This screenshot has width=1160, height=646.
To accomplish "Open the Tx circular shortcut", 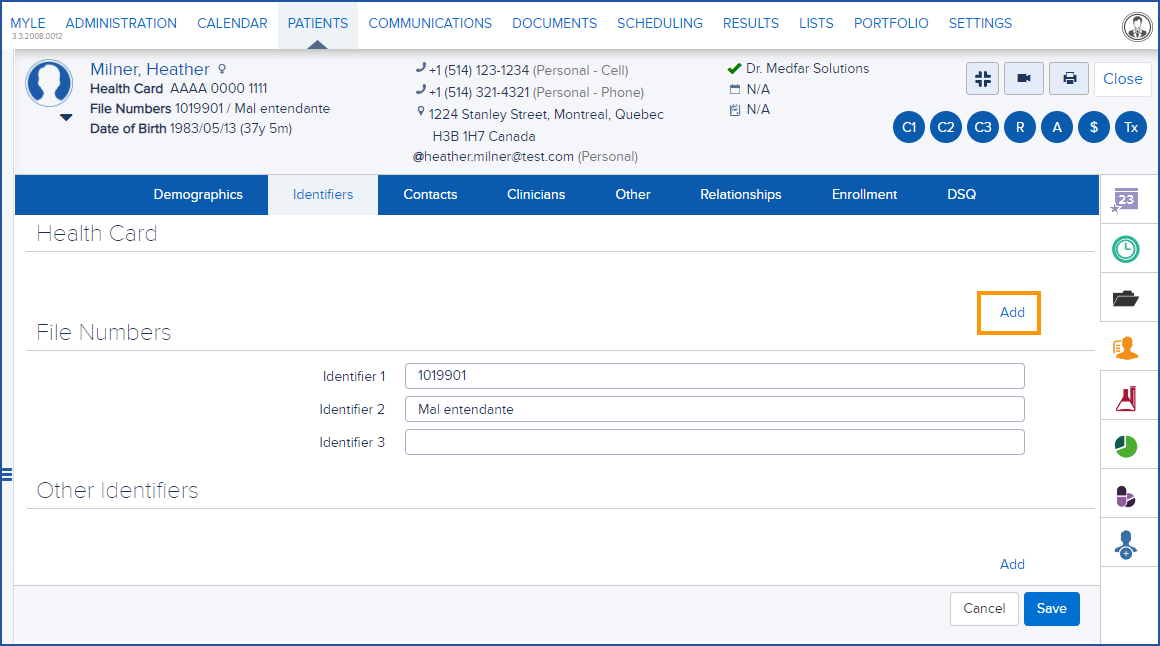I will pyautogui.click(x=1131, y=127).
